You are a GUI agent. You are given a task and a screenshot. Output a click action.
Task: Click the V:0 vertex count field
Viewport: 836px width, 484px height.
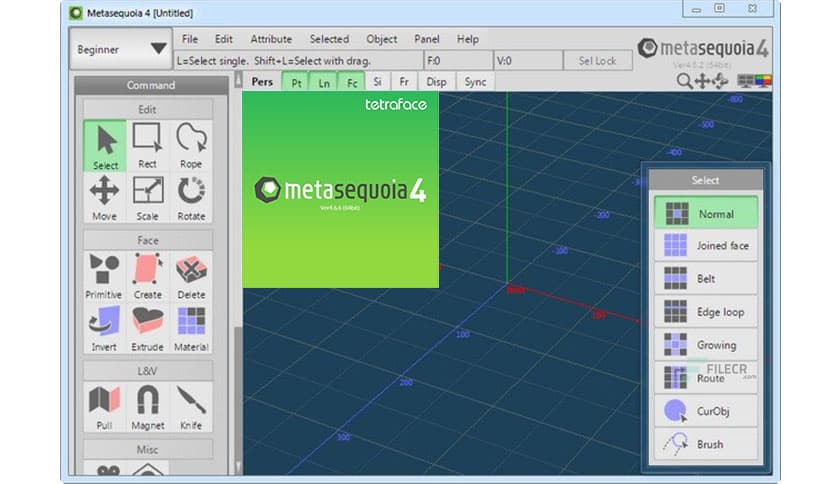click(x=528, y=61)
